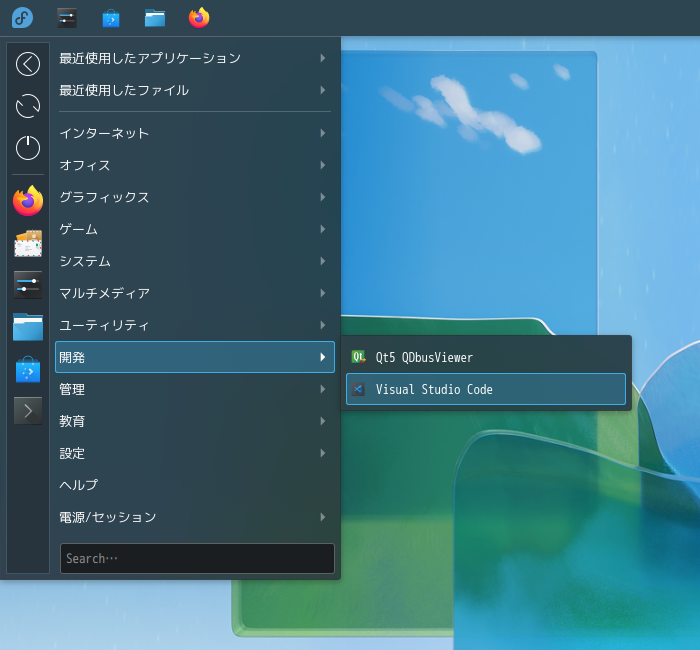Select the オフィス category
The width and height of the screenshot is (700, 650).
point(195,165)
